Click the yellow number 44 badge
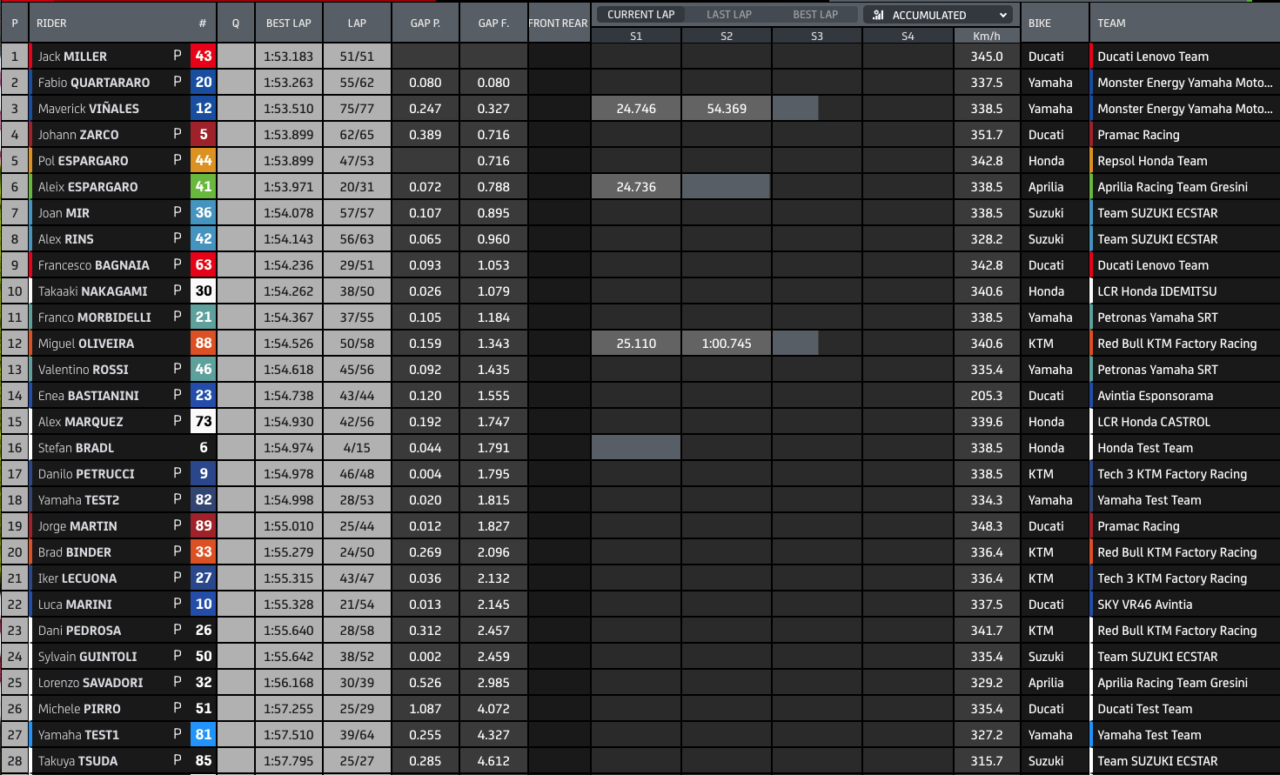 (203, 161)
